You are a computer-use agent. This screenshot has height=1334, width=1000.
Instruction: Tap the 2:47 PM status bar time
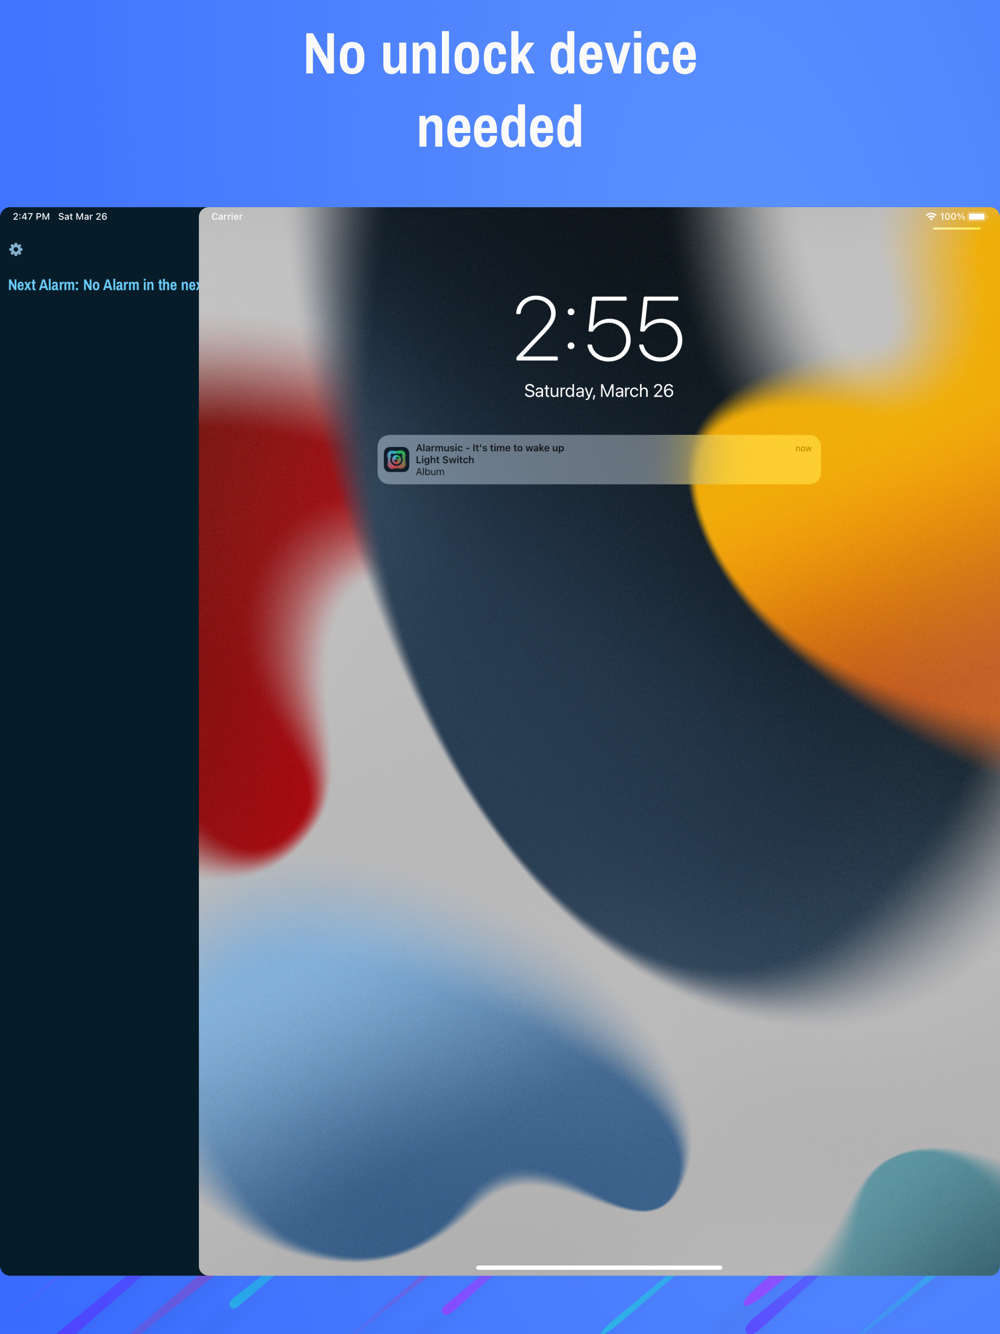click(31, 217)
